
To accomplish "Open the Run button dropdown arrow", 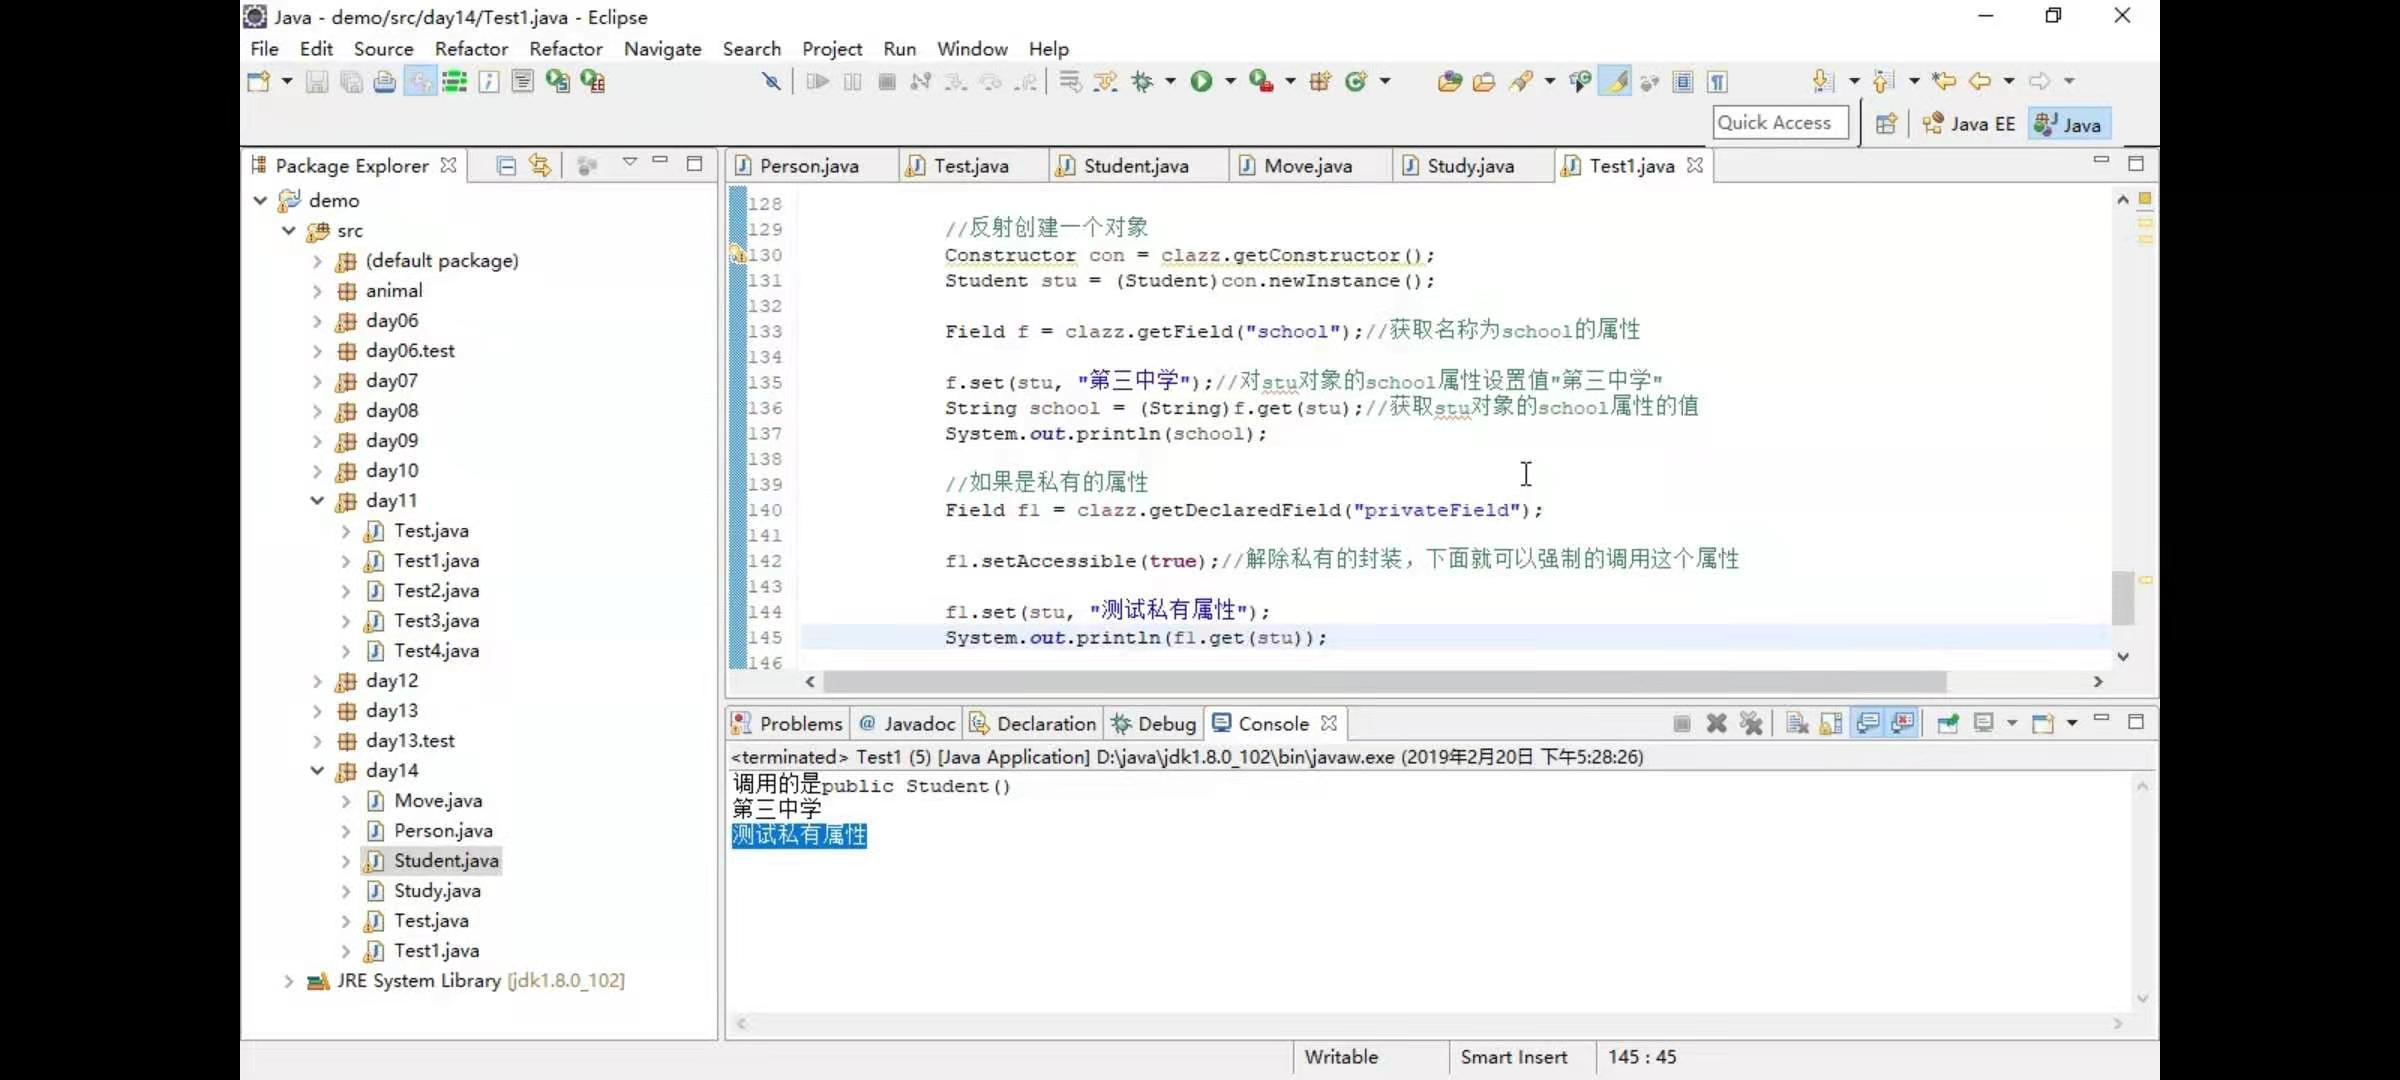I will [x=1230, y=81].
